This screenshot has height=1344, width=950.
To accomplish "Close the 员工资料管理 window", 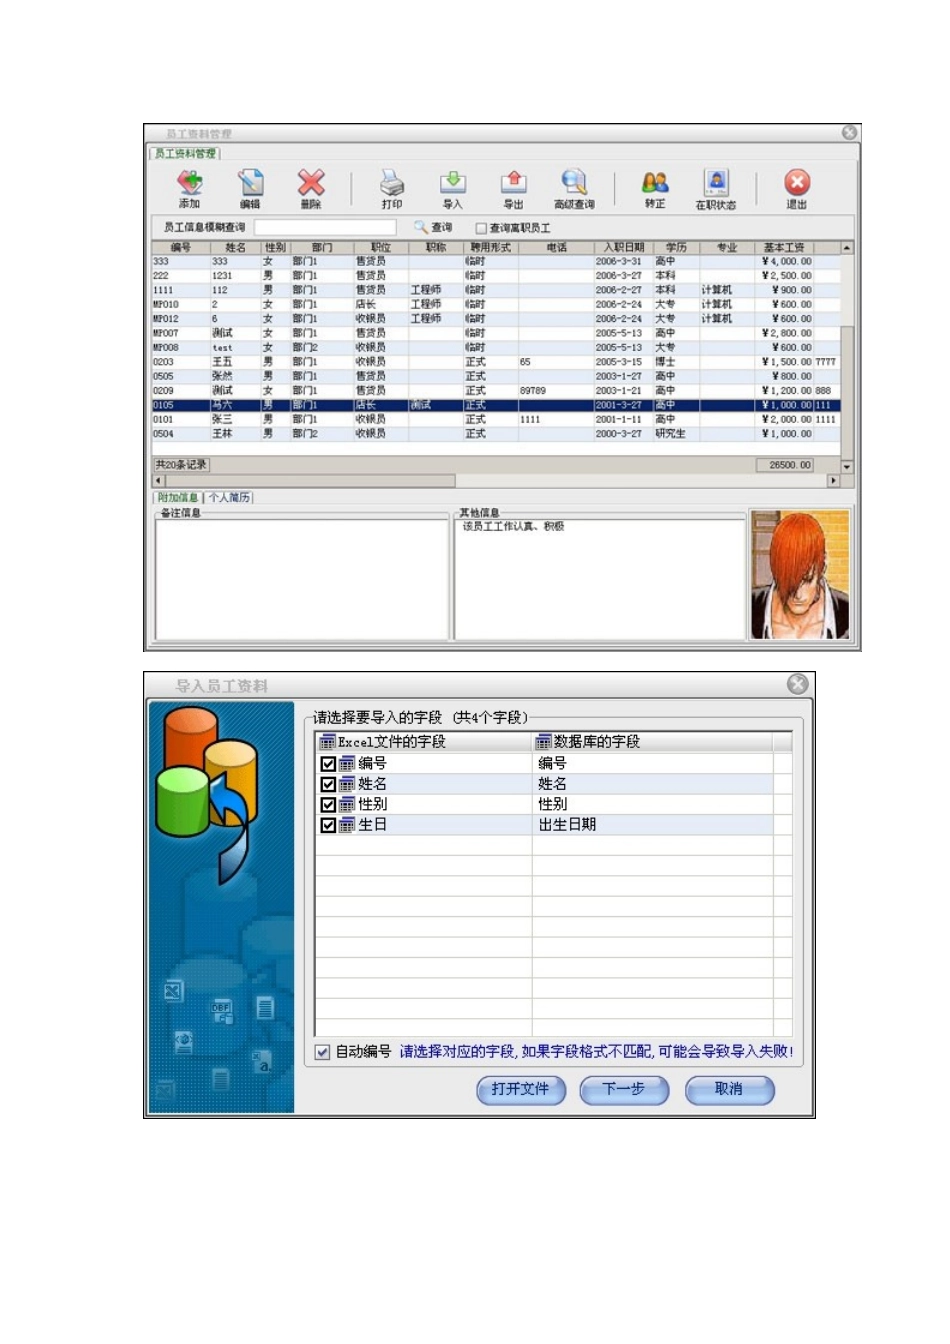I will [x=849, y=132].
